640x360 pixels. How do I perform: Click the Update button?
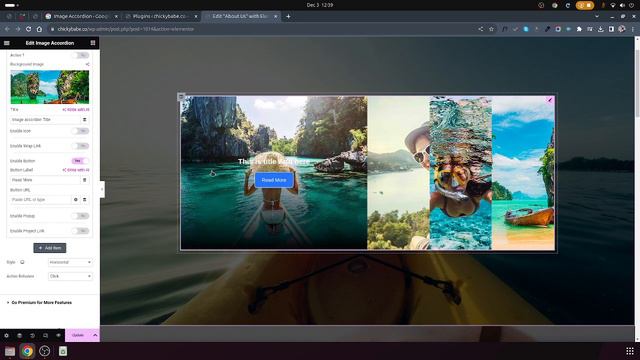tap(78, 335)
